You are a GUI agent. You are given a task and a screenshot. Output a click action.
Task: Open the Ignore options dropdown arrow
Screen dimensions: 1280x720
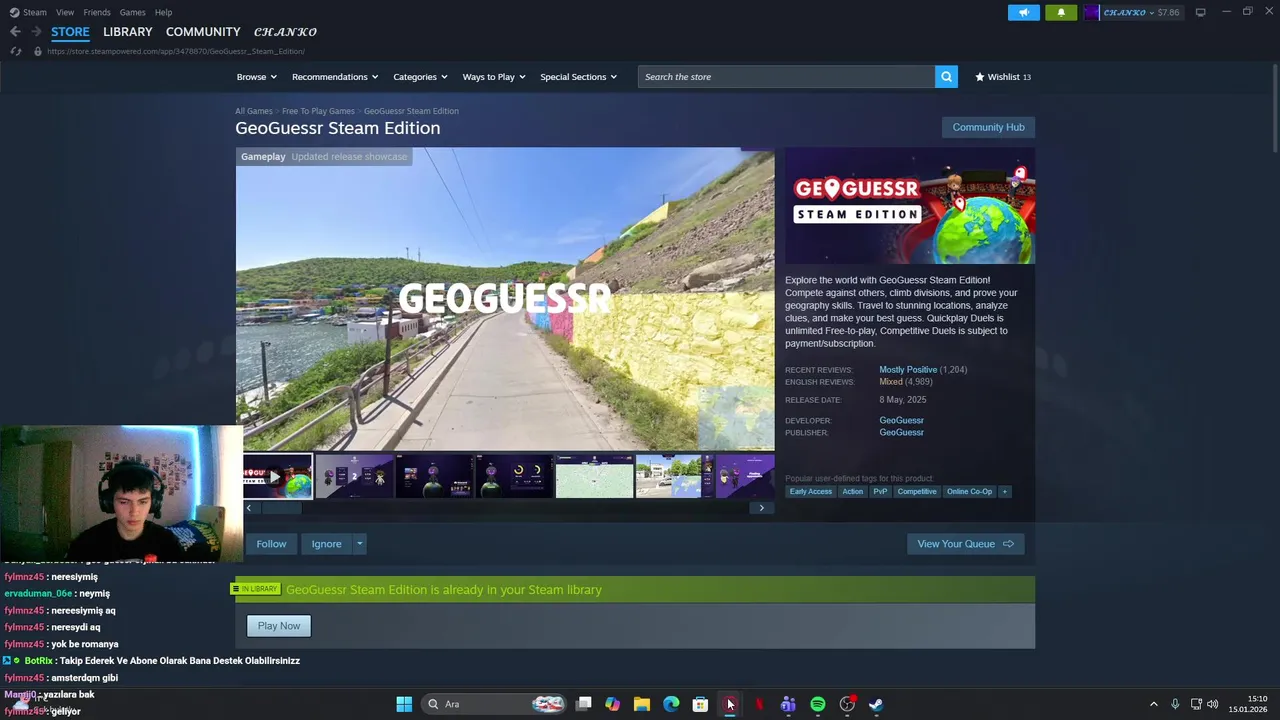(359, 544)
